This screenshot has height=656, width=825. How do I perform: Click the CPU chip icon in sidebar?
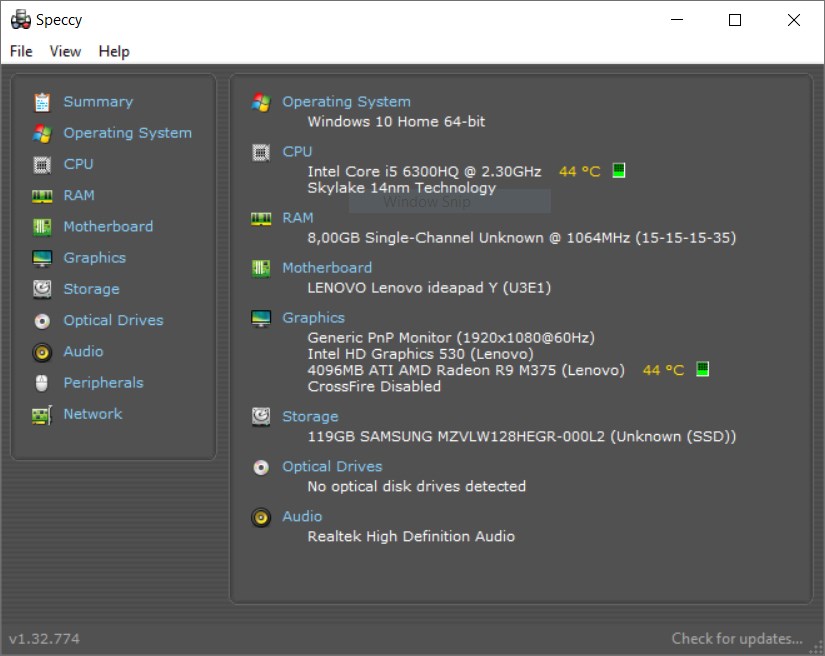click(42, 165)
